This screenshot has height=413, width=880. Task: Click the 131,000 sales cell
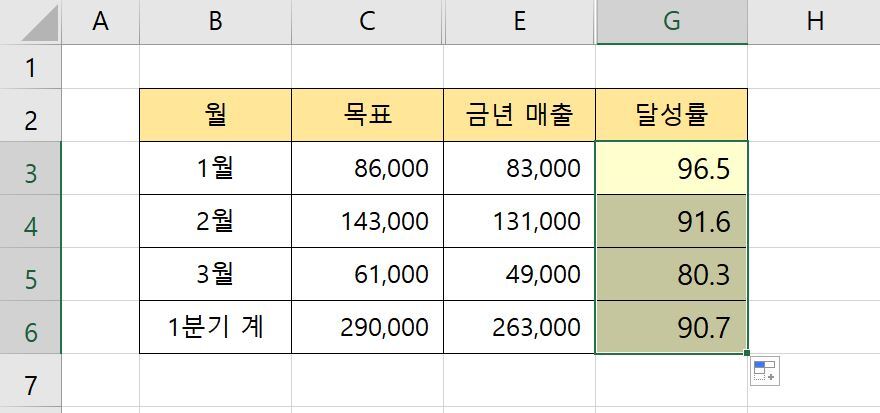pos(520,221)
